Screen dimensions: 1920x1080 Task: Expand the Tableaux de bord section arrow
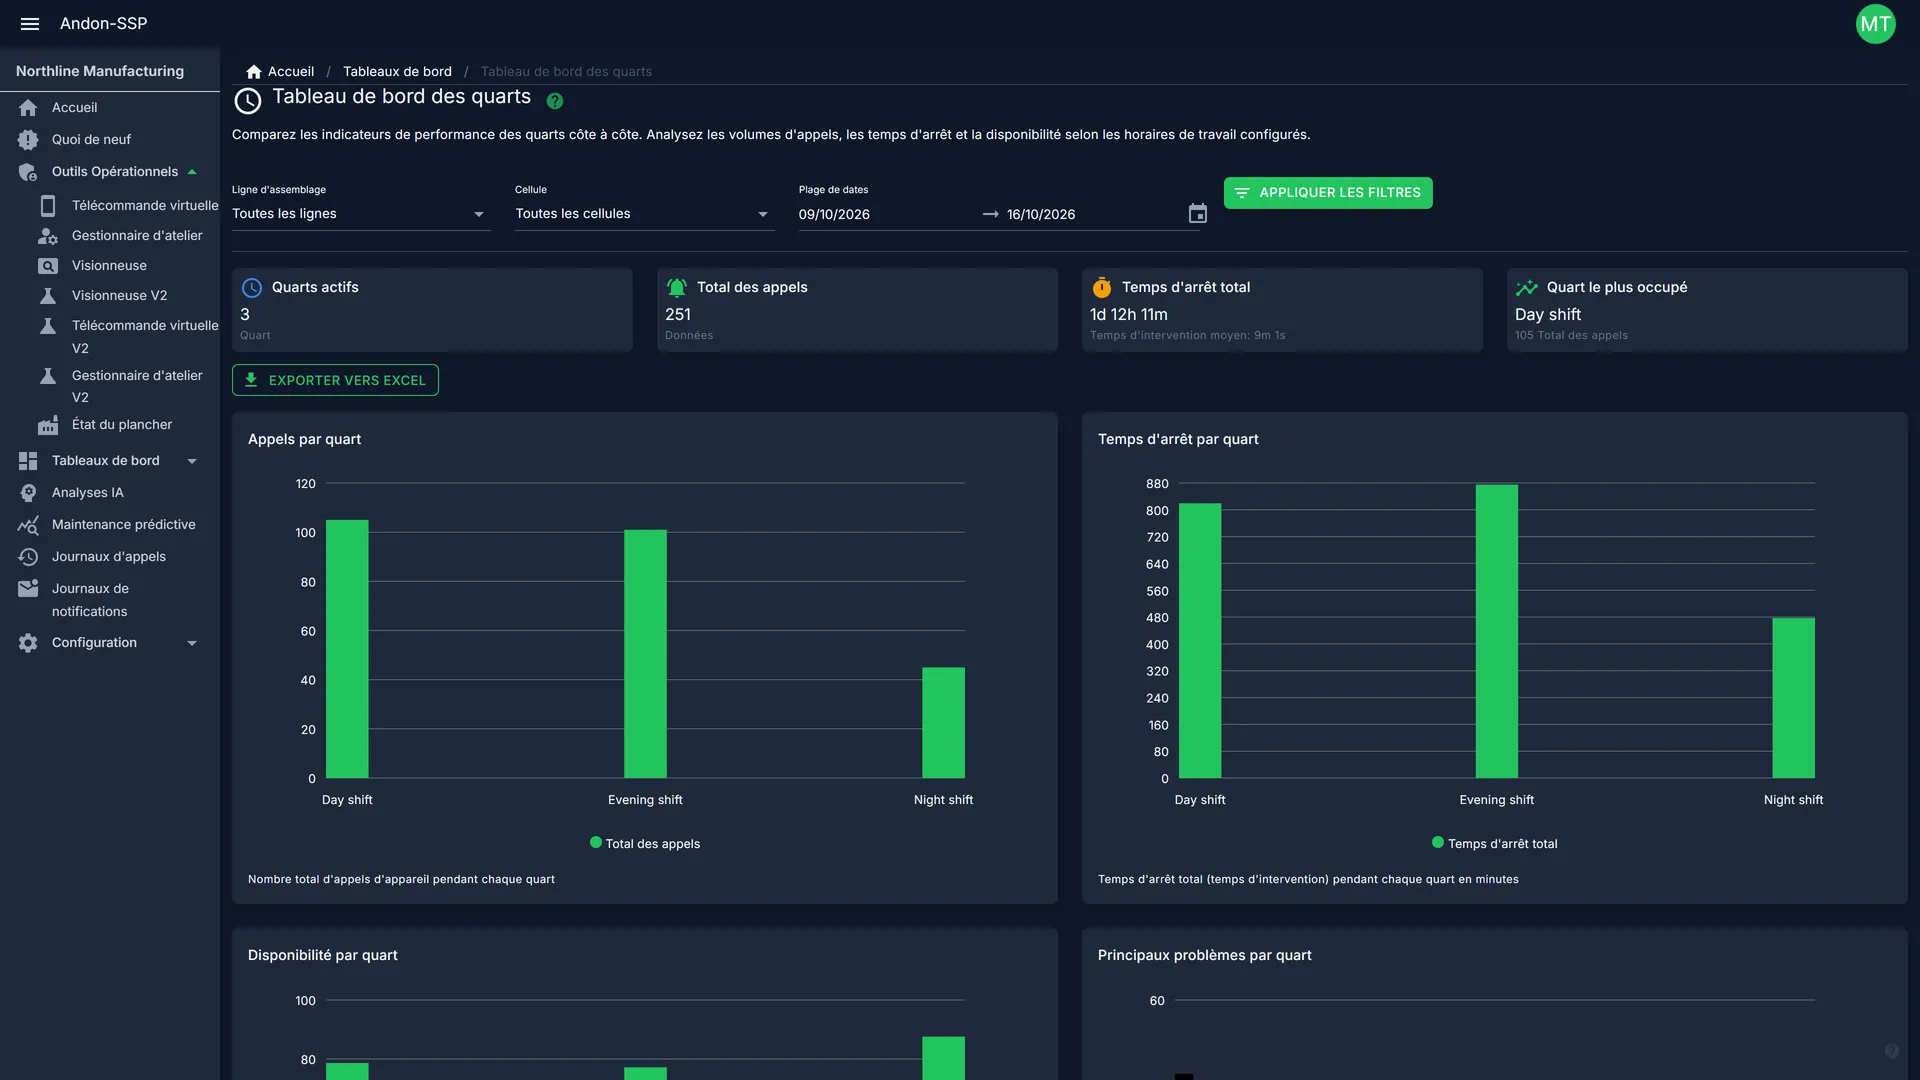(x=192, y=460)
